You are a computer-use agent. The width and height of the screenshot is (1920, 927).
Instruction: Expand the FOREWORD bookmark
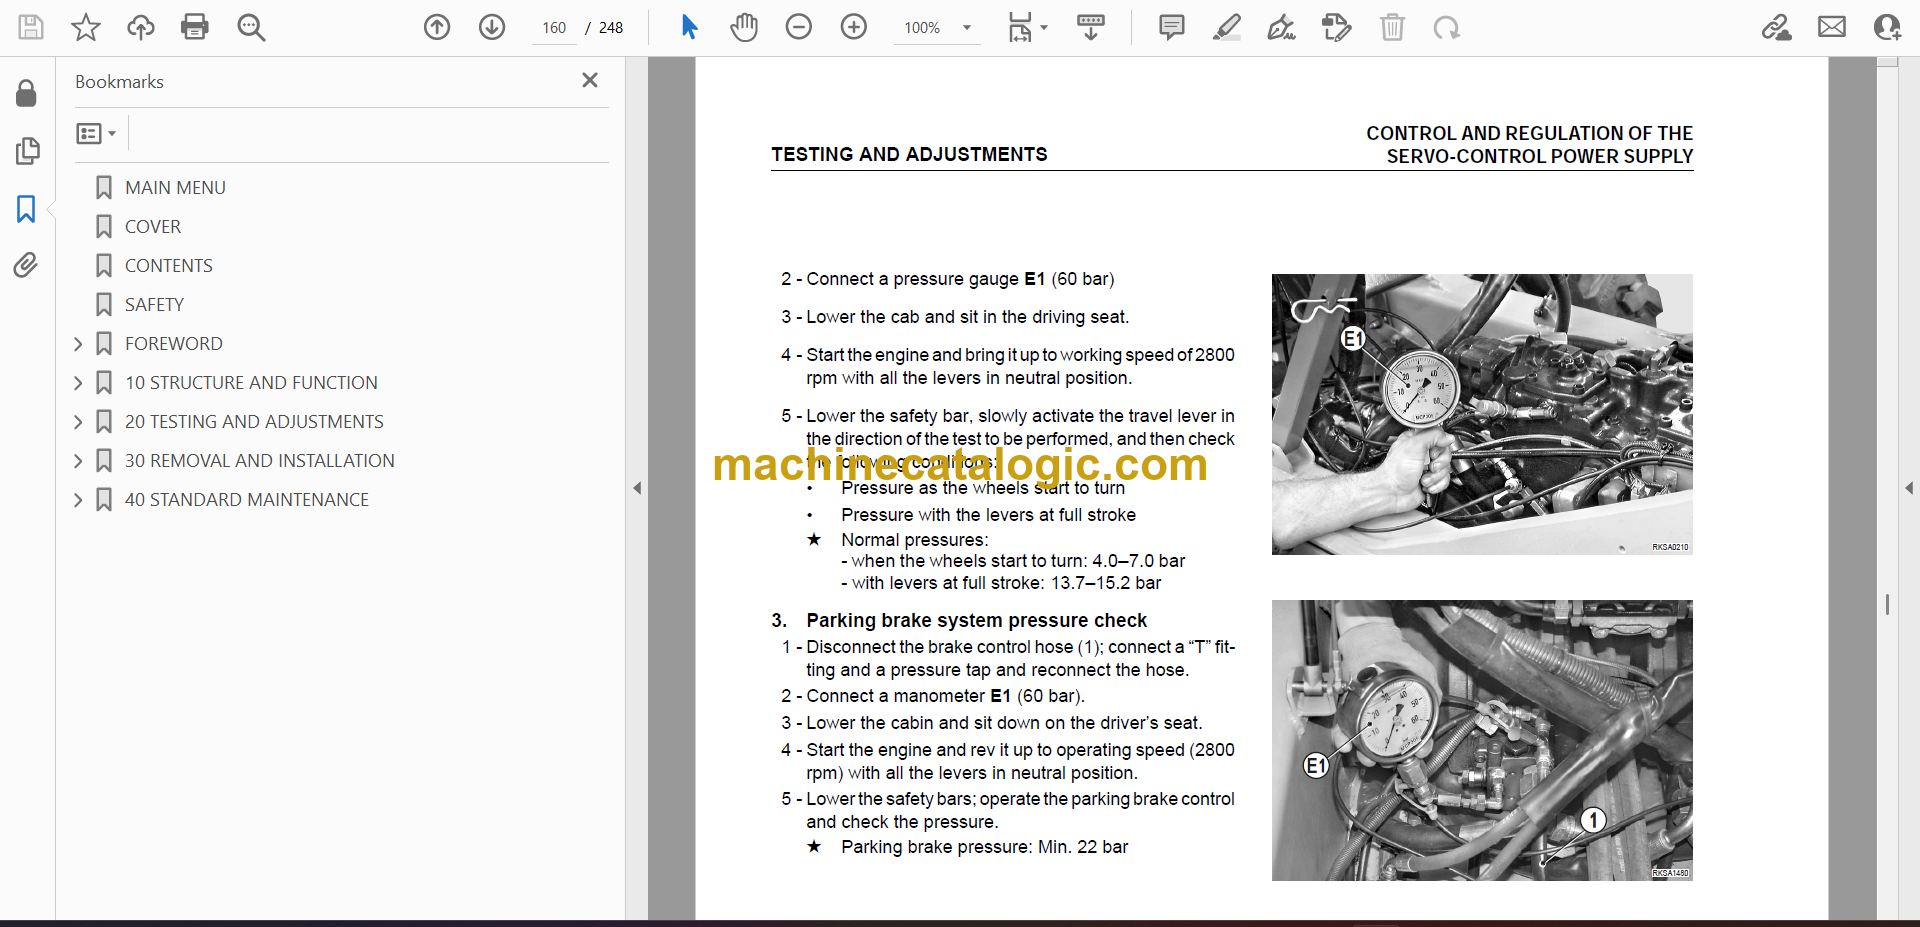(78, 344)
